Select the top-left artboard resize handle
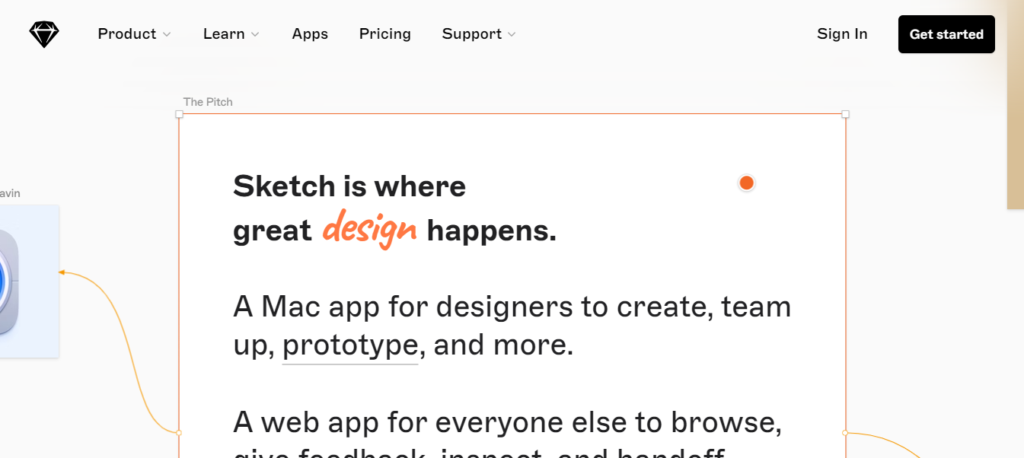The width and height of the screenshot is (1024, 458). coord(180,114)
